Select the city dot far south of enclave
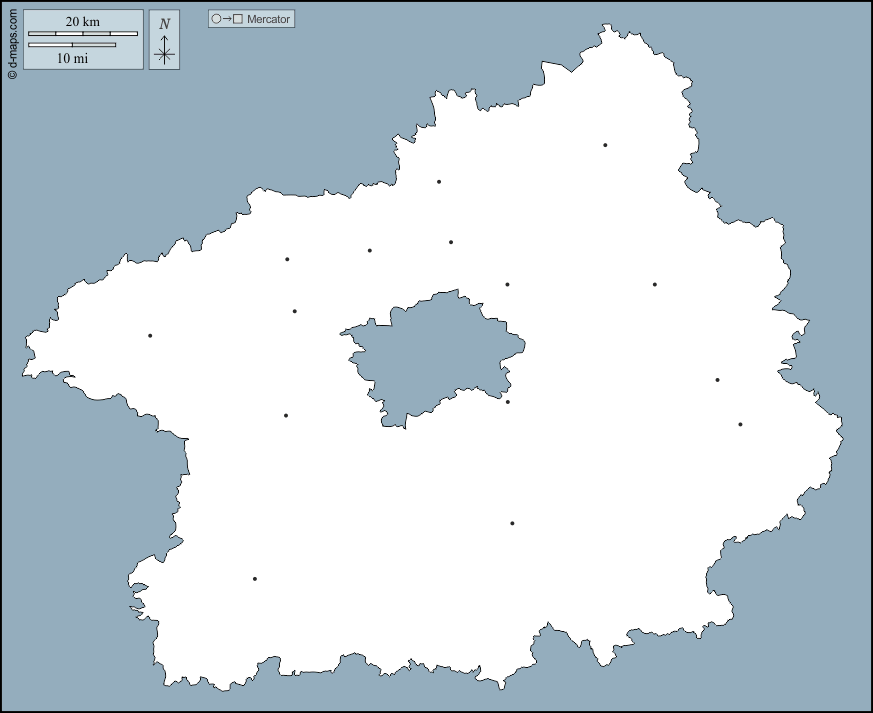The height and width of the screenshot is (713, 873). (x=512, y=523)
